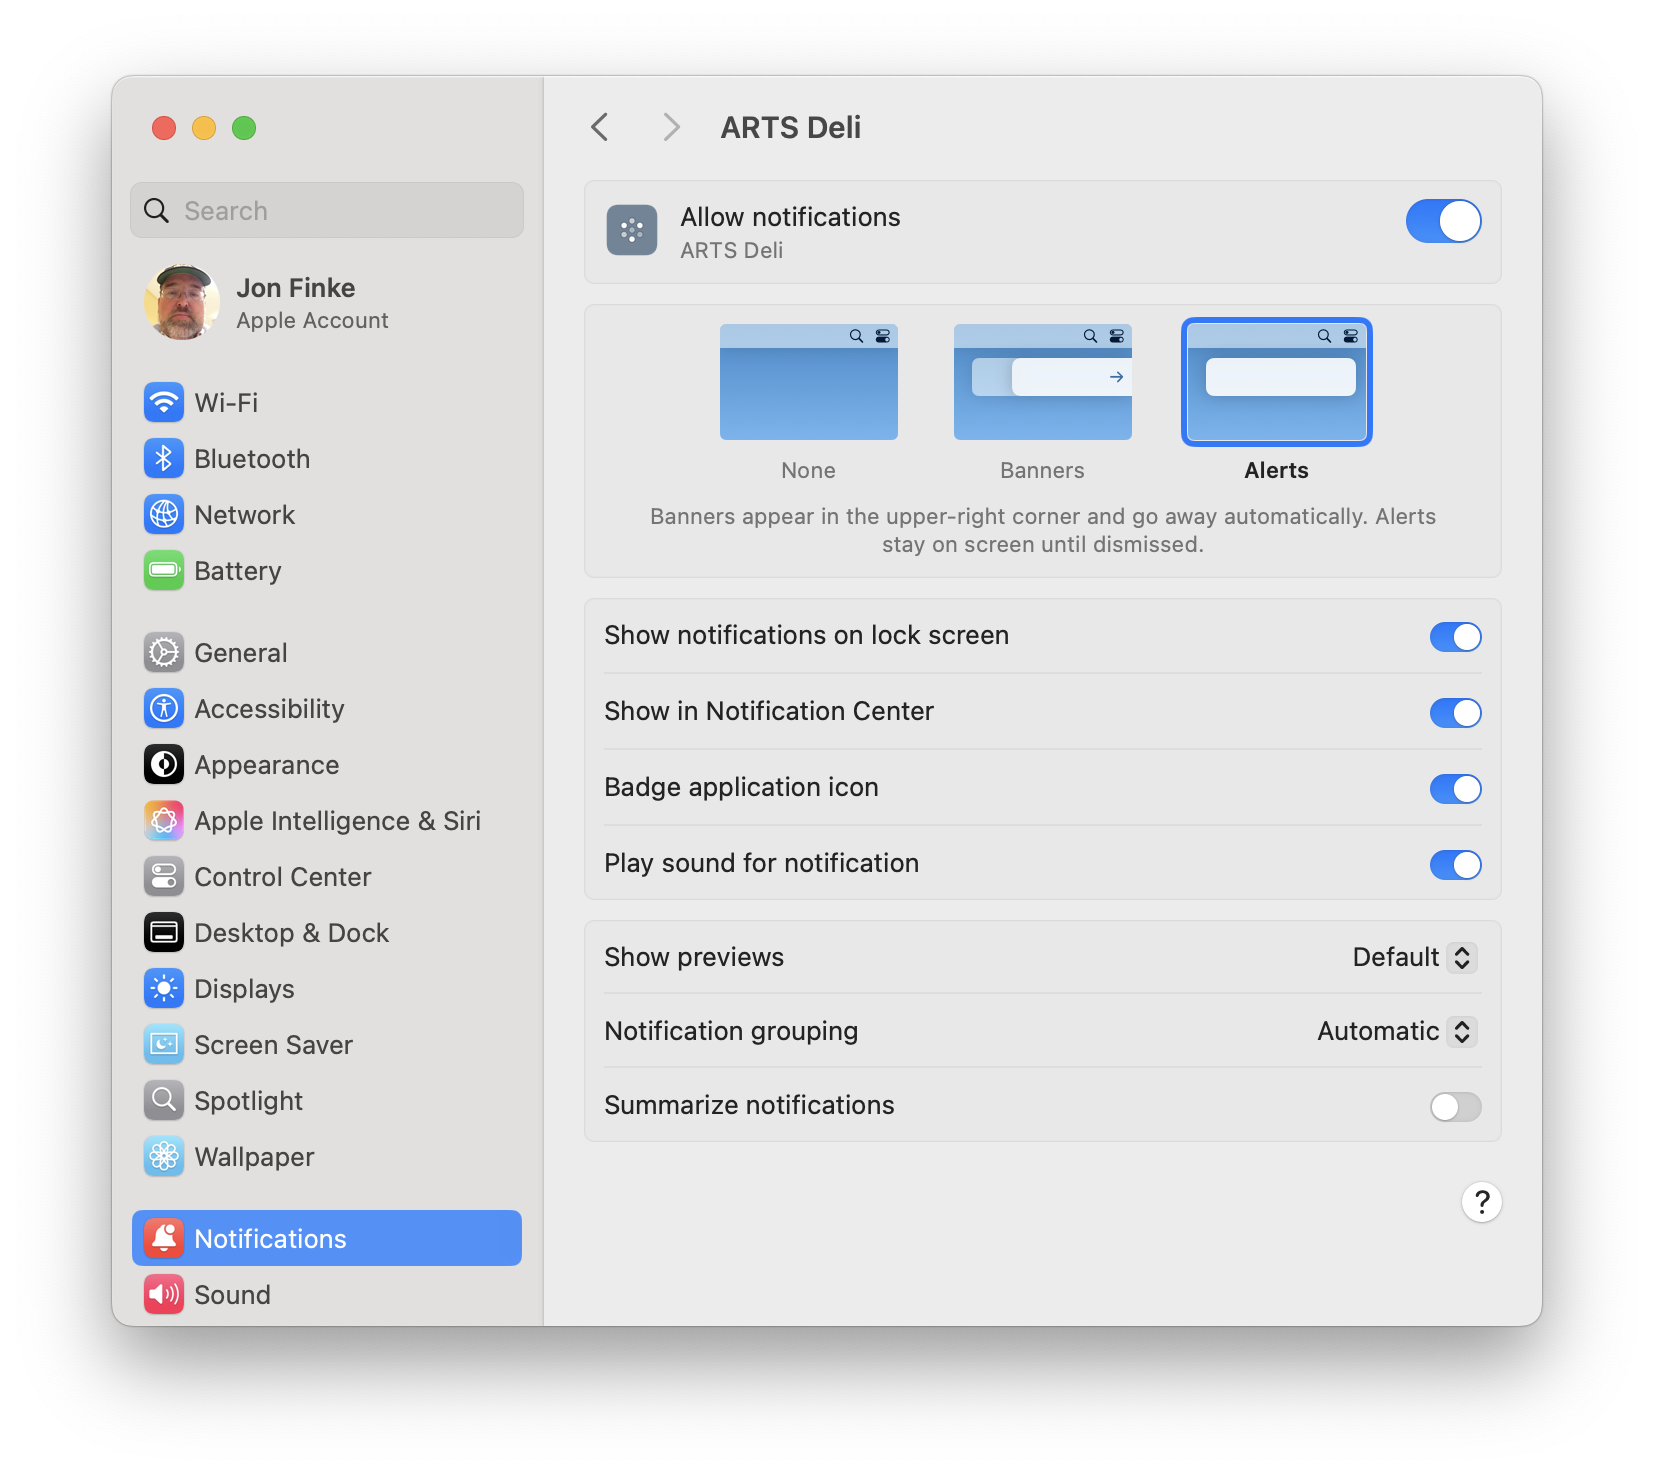1654x1474 pixels.
Task: Click Jon Finke's profile avatar
Action: point(182,303)
